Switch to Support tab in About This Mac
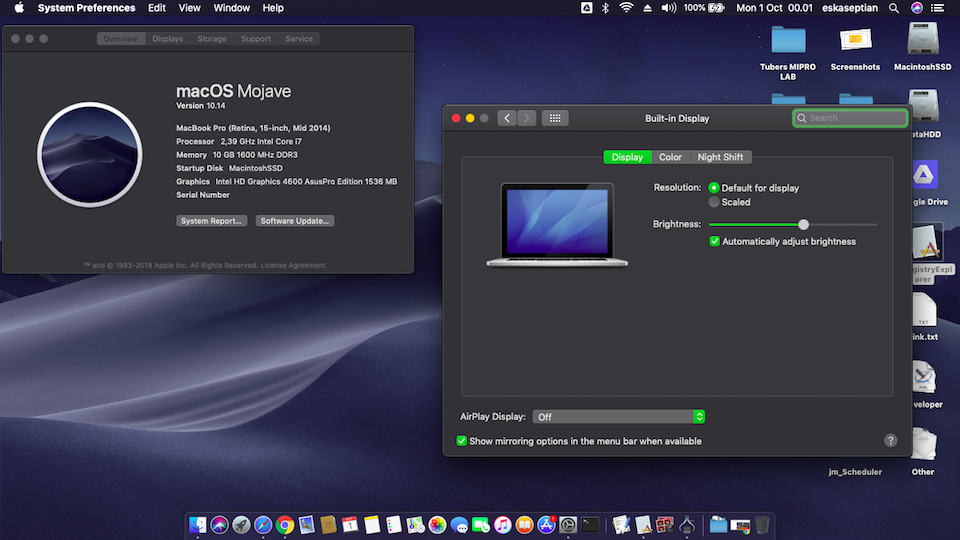The width and height of the screenshot is (960, 540). tap(256, 39)
